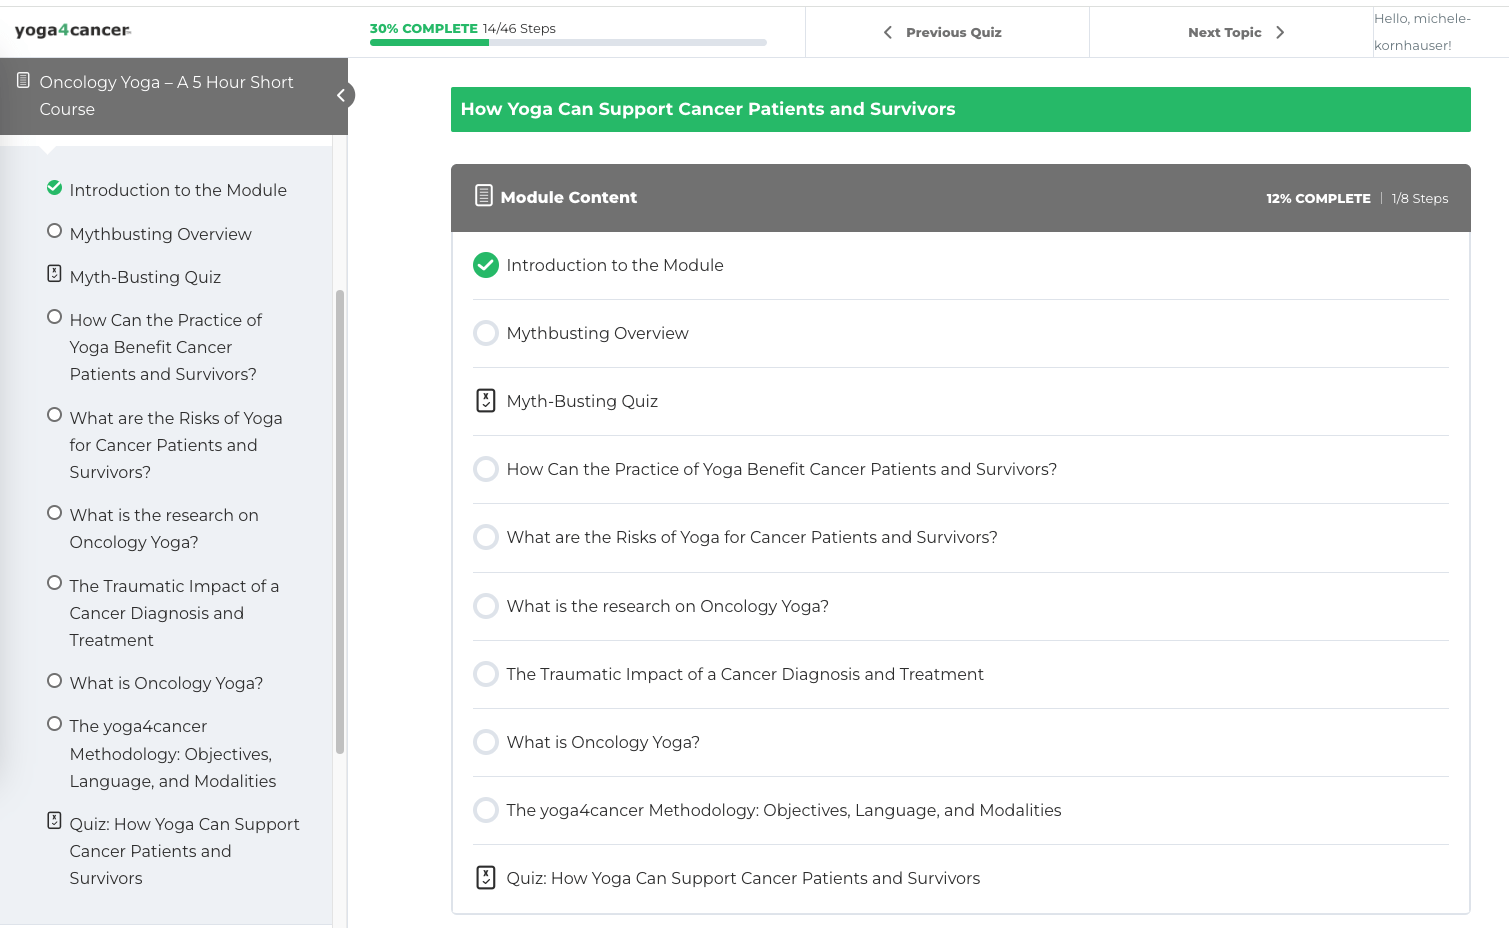The width and height of the screenshot is (1509, 928).
Task: Click quiz icon beside Myth-Busting Quiz in sidebar
Action: point(54,274)
